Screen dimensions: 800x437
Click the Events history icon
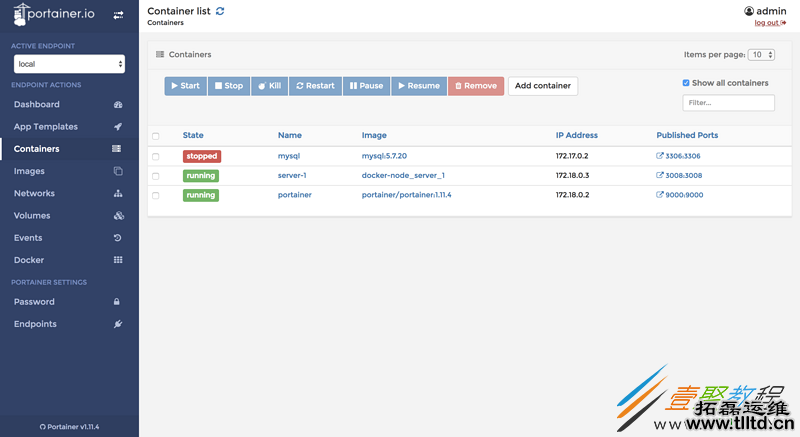tap(118, 238)
